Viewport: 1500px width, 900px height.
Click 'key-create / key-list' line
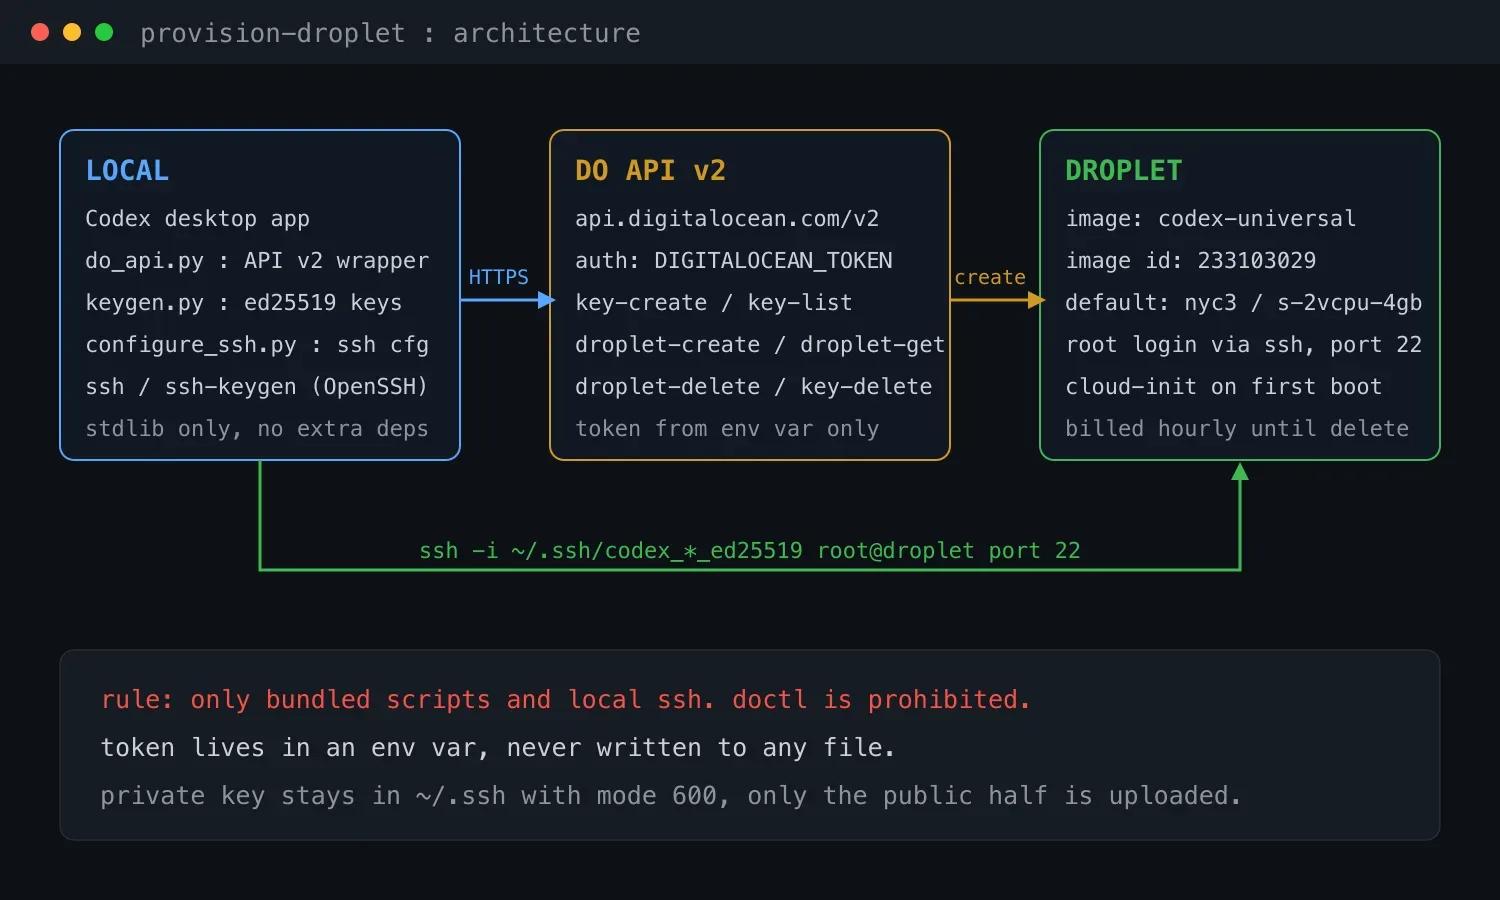pyautogui.click(x=714, y=303)
